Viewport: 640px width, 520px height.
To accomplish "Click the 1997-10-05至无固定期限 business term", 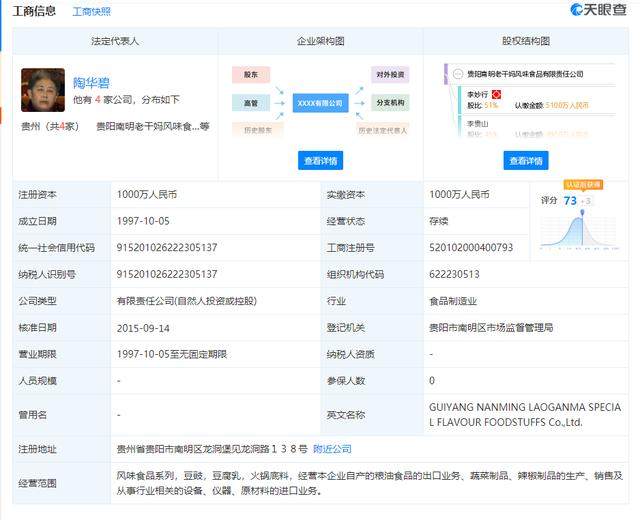I will coord(171,354).
